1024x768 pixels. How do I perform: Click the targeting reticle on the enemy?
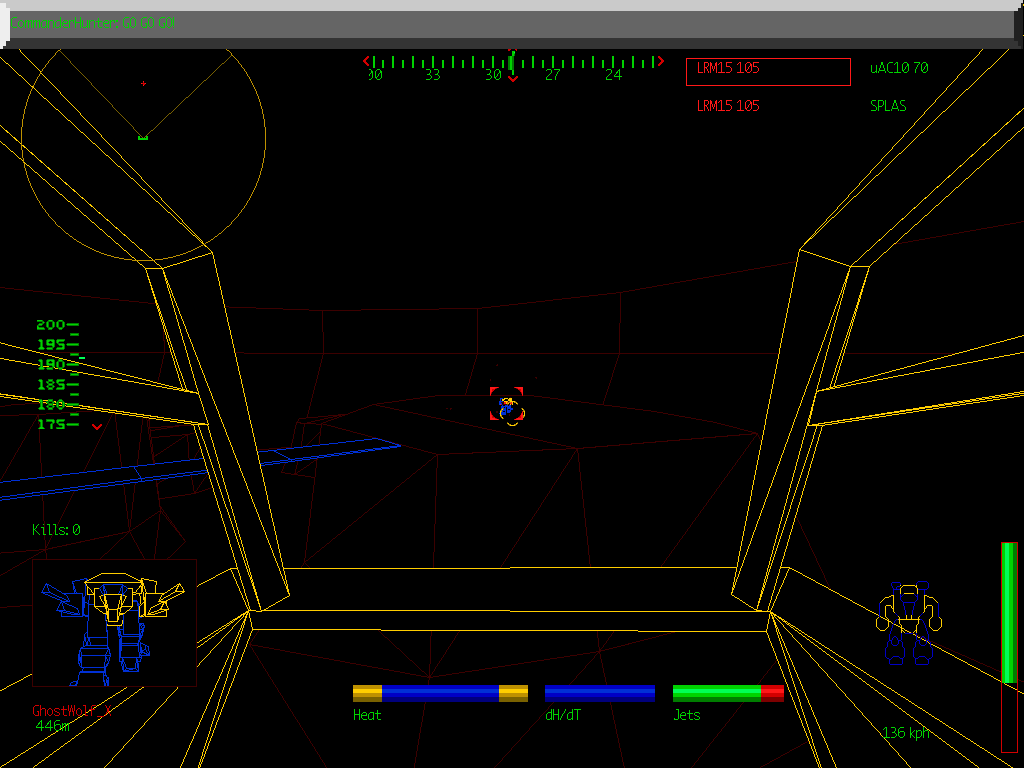[x=507, y=405]
